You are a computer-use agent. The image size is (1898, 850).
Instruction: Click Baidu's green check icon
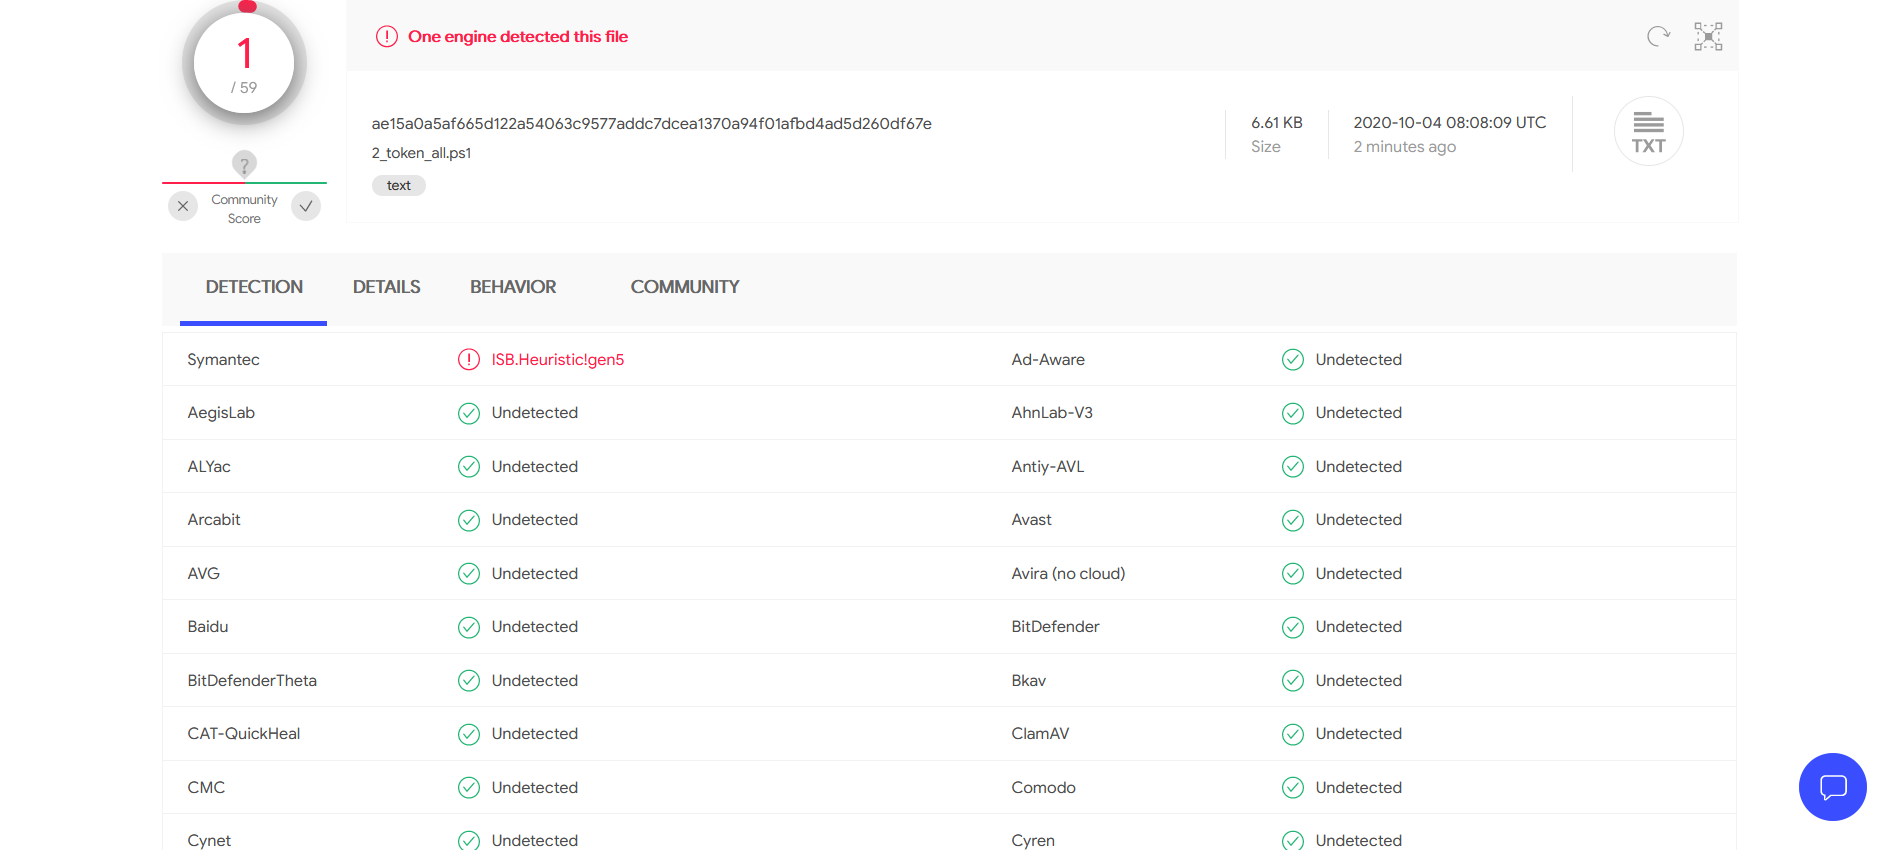[x=469, y=627]
